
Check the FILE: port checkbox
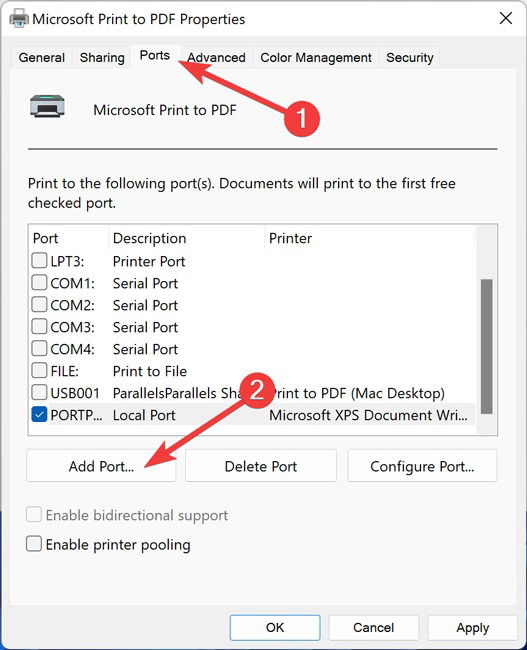39,371
